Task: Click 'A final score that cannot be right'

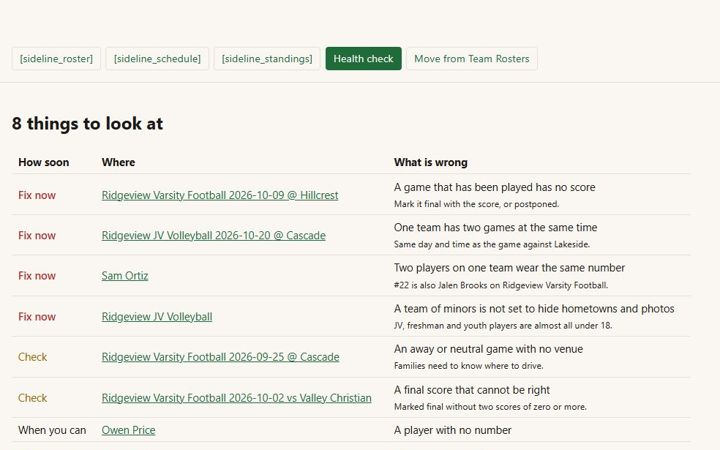Action: (x=472, y=390)
